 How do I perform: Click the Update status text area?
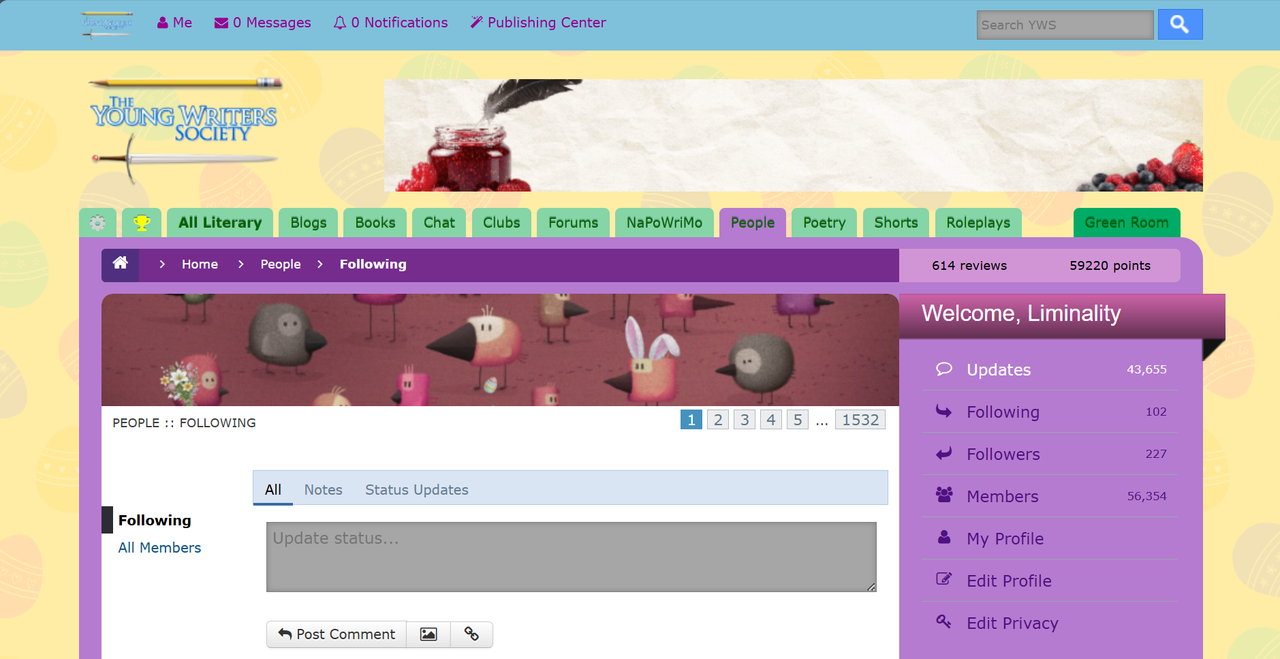click(x=571, y=557)
